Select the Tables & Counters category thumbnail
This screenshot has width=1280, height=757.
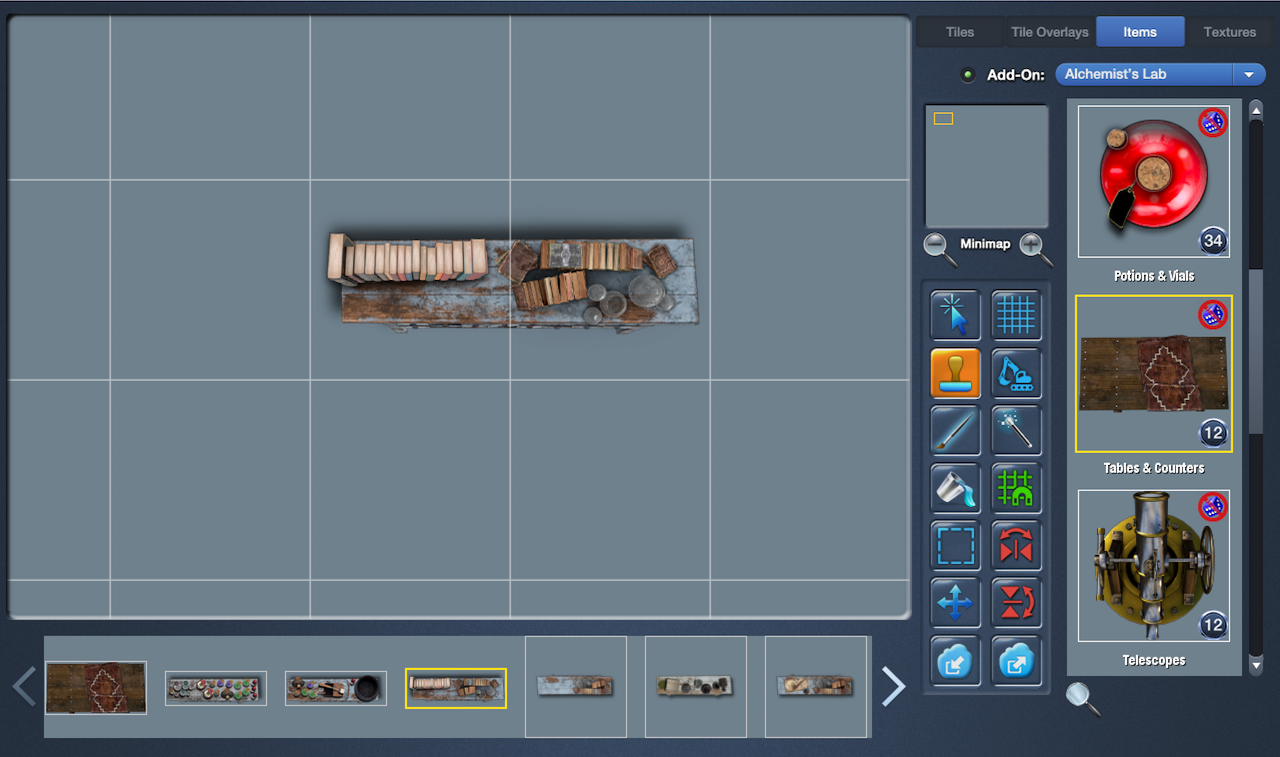[x=1154, y=373]
